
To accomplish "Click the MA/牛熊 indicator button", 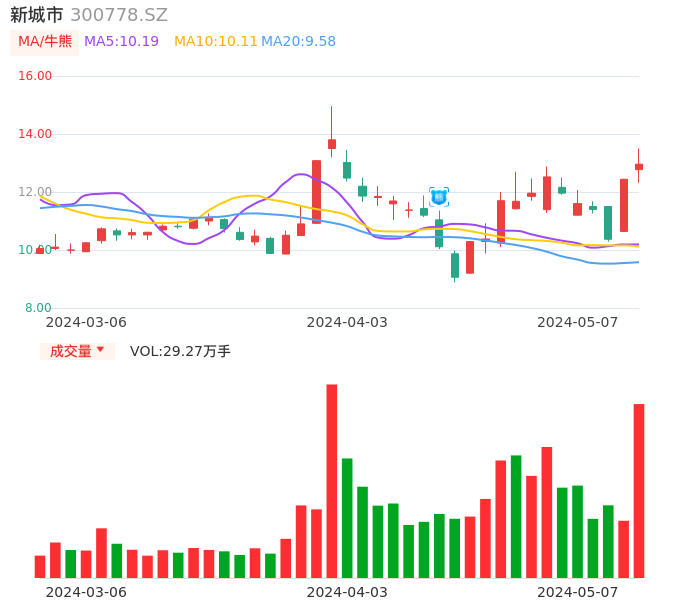I will (44, 42).
